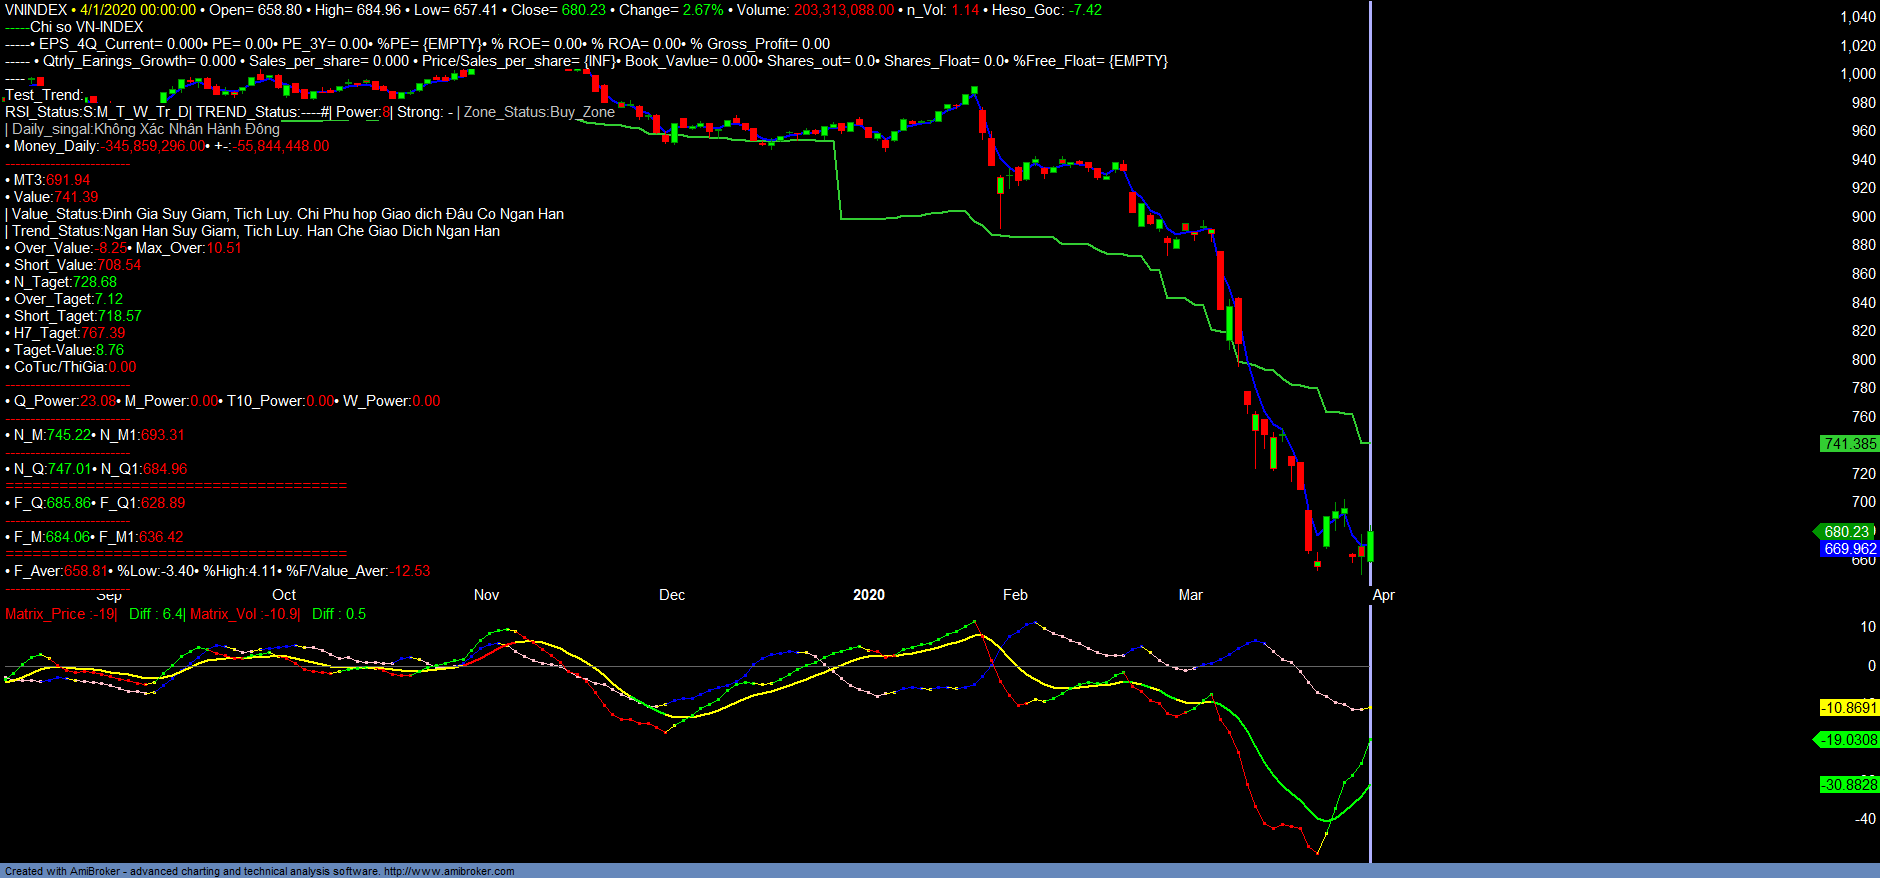Click the green 741.385 price label
The image size is (1880, 878).
pyautogui.click(x=1849, y=444)
